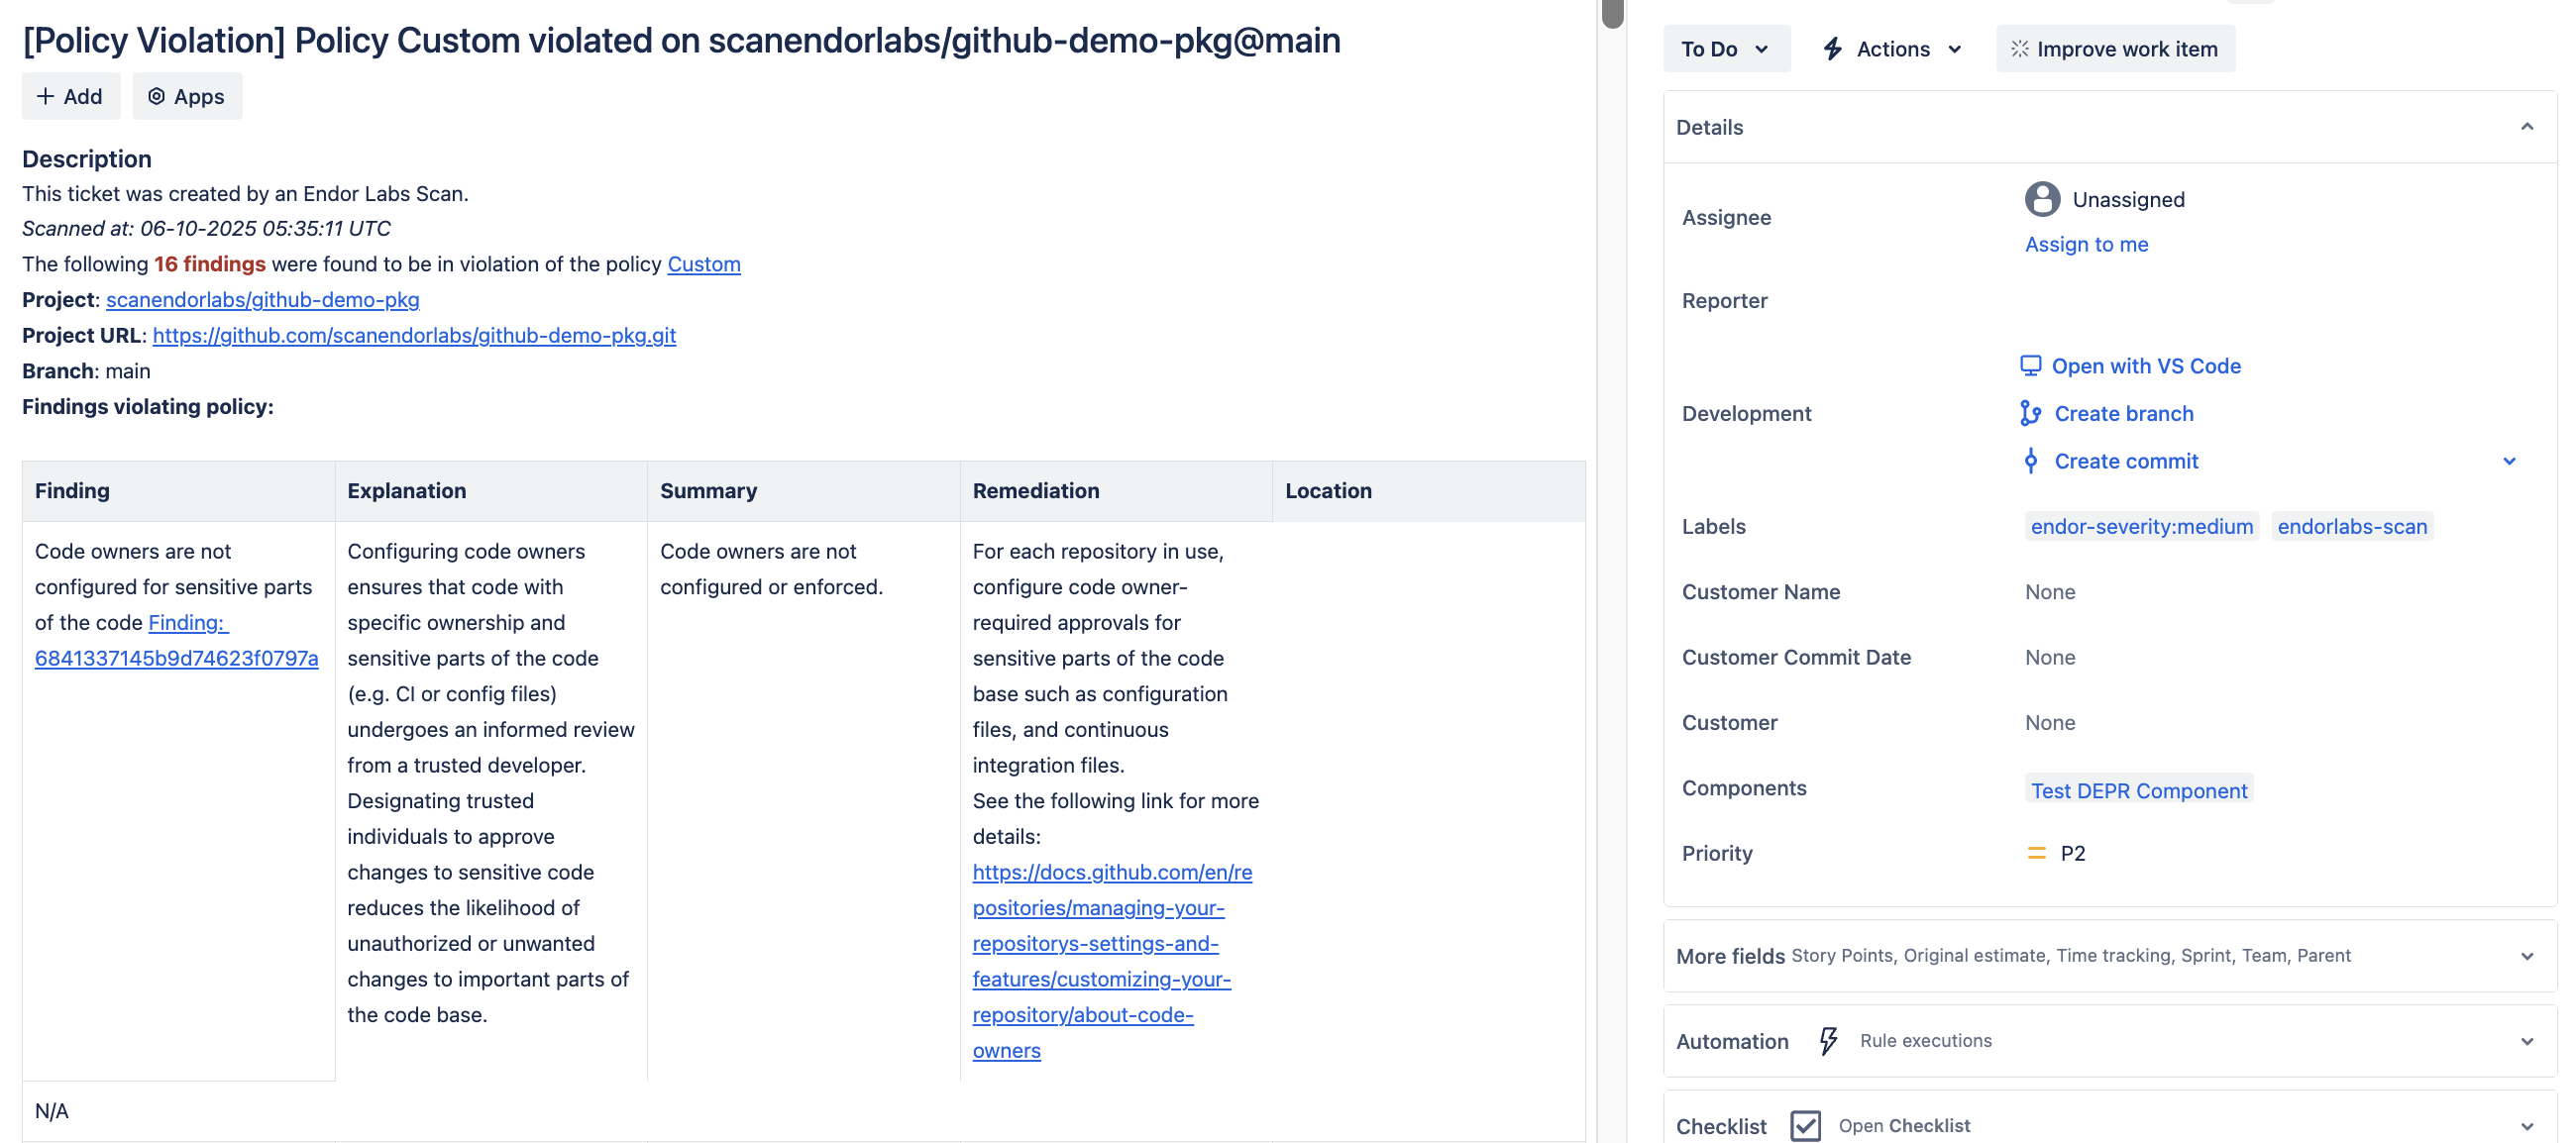The width and height of the screenshot is (2576, 1143).
Task: Click the P2 priority value
Action: (2072, 853)
